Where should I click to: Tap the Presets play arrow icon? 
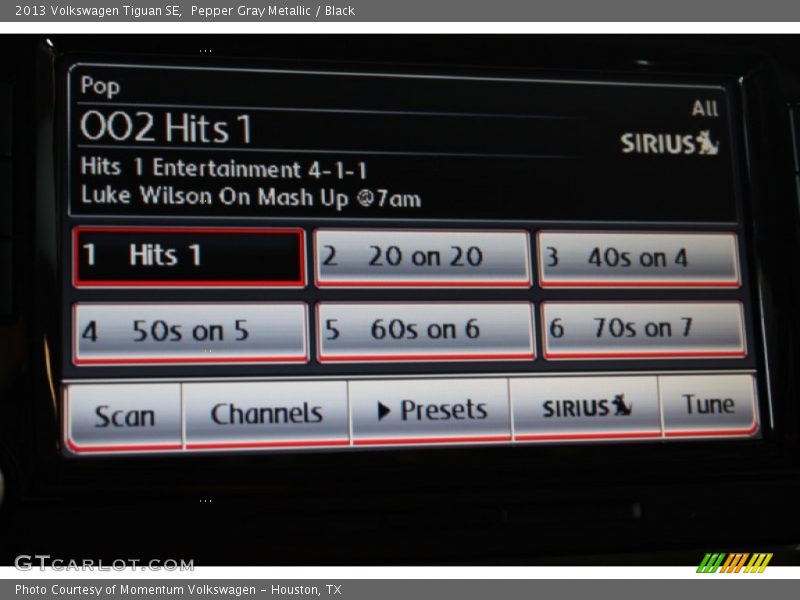(x=384, y=411)
